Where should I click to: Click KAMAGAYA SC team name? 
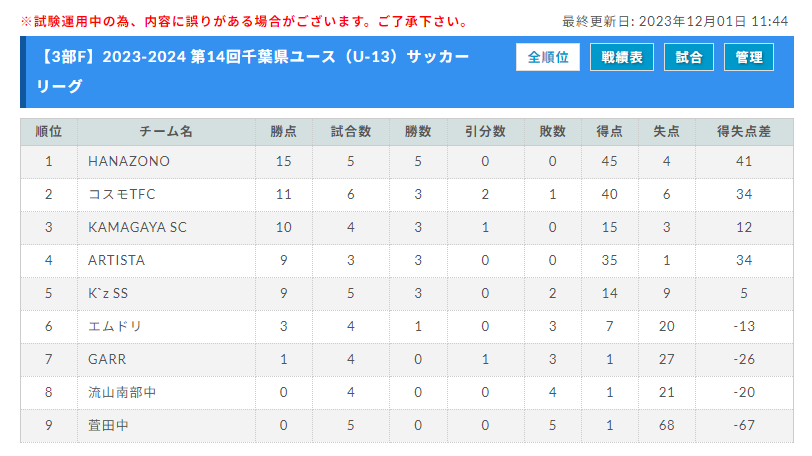(x=137, y=227)
